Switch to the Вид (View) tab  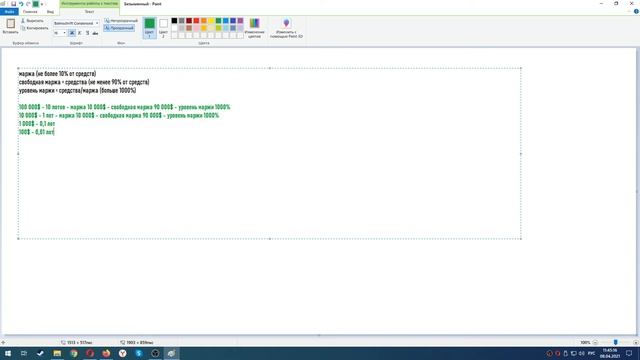(50, 11)
